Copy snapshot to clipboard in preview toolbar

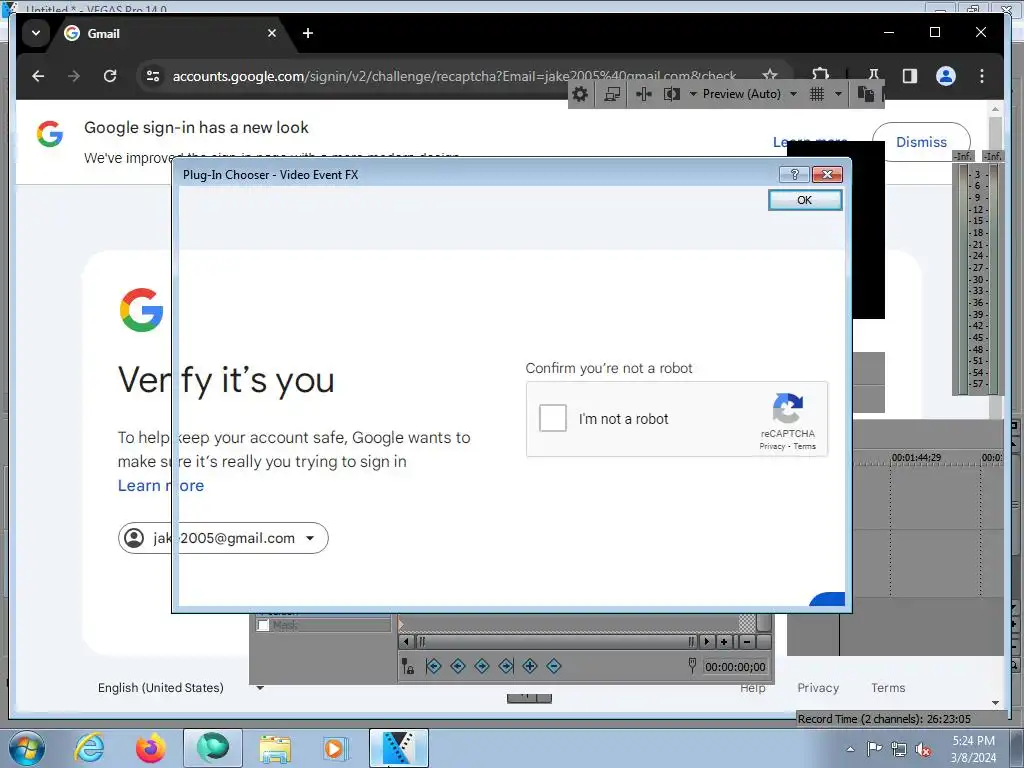865,94
